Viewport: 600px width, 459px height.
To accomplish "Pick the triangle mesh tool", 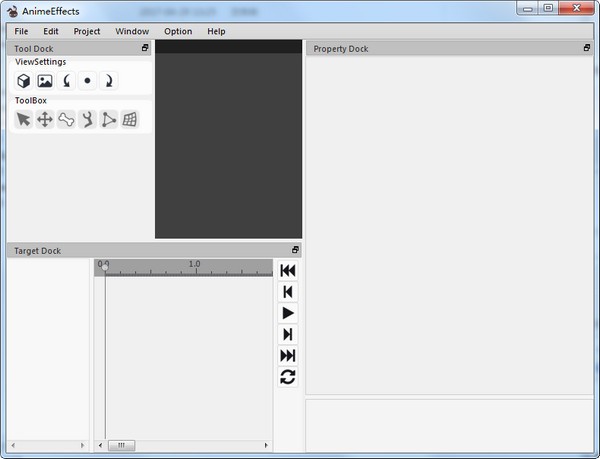I will point(109,120).
